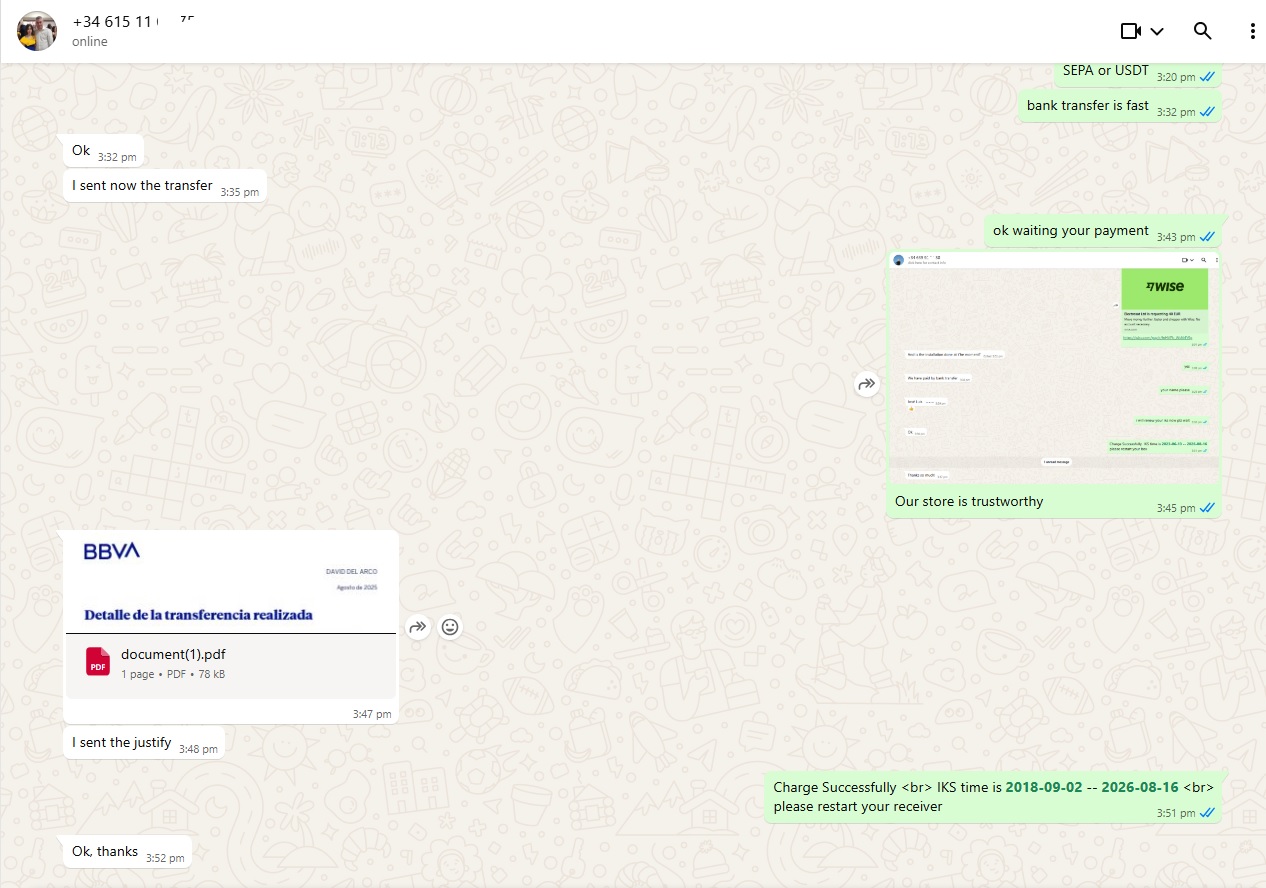Select the 'ok waiting your payment' message

coord(1070,230)
